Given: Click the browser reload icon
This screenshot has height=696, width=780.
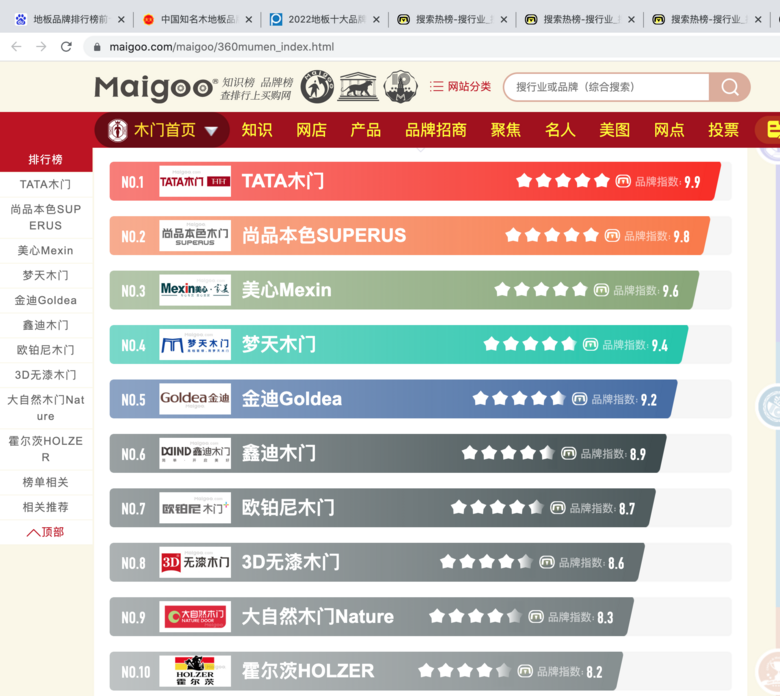Looking at the screenshot, I should coord(66,47).
